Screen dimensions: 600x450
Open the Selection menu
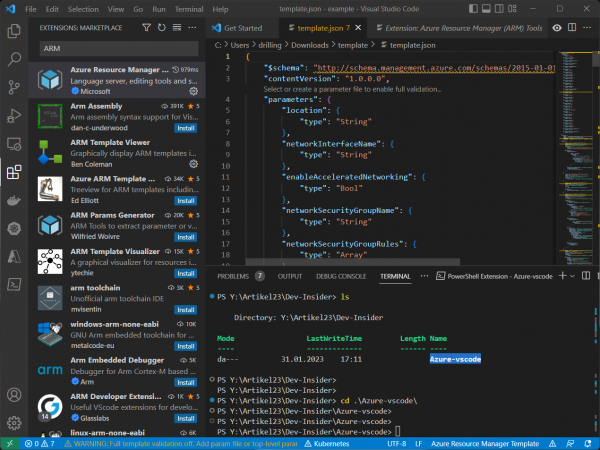(83, 9)
